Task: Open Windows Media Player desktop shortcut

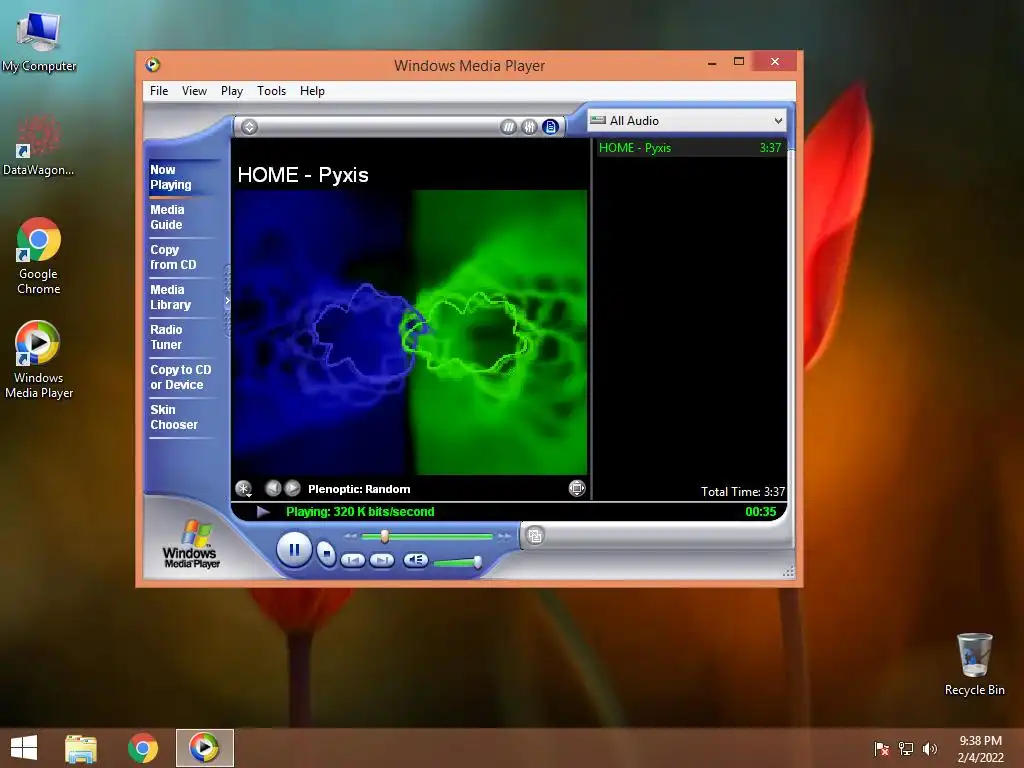Action: tap(39, 360)
